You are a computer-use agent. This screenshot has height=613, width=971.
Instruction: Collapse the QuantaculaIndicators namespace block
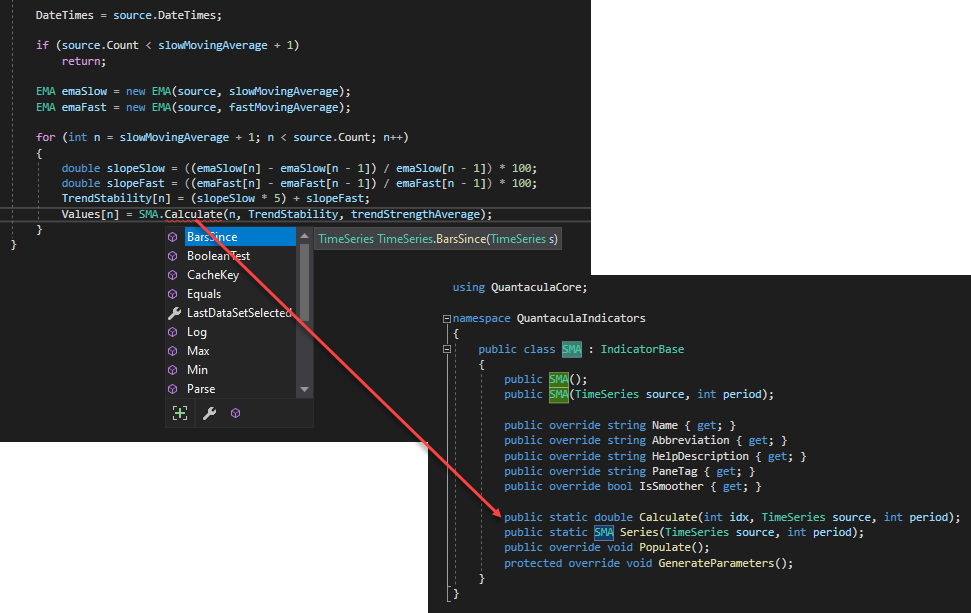[446, 319]
